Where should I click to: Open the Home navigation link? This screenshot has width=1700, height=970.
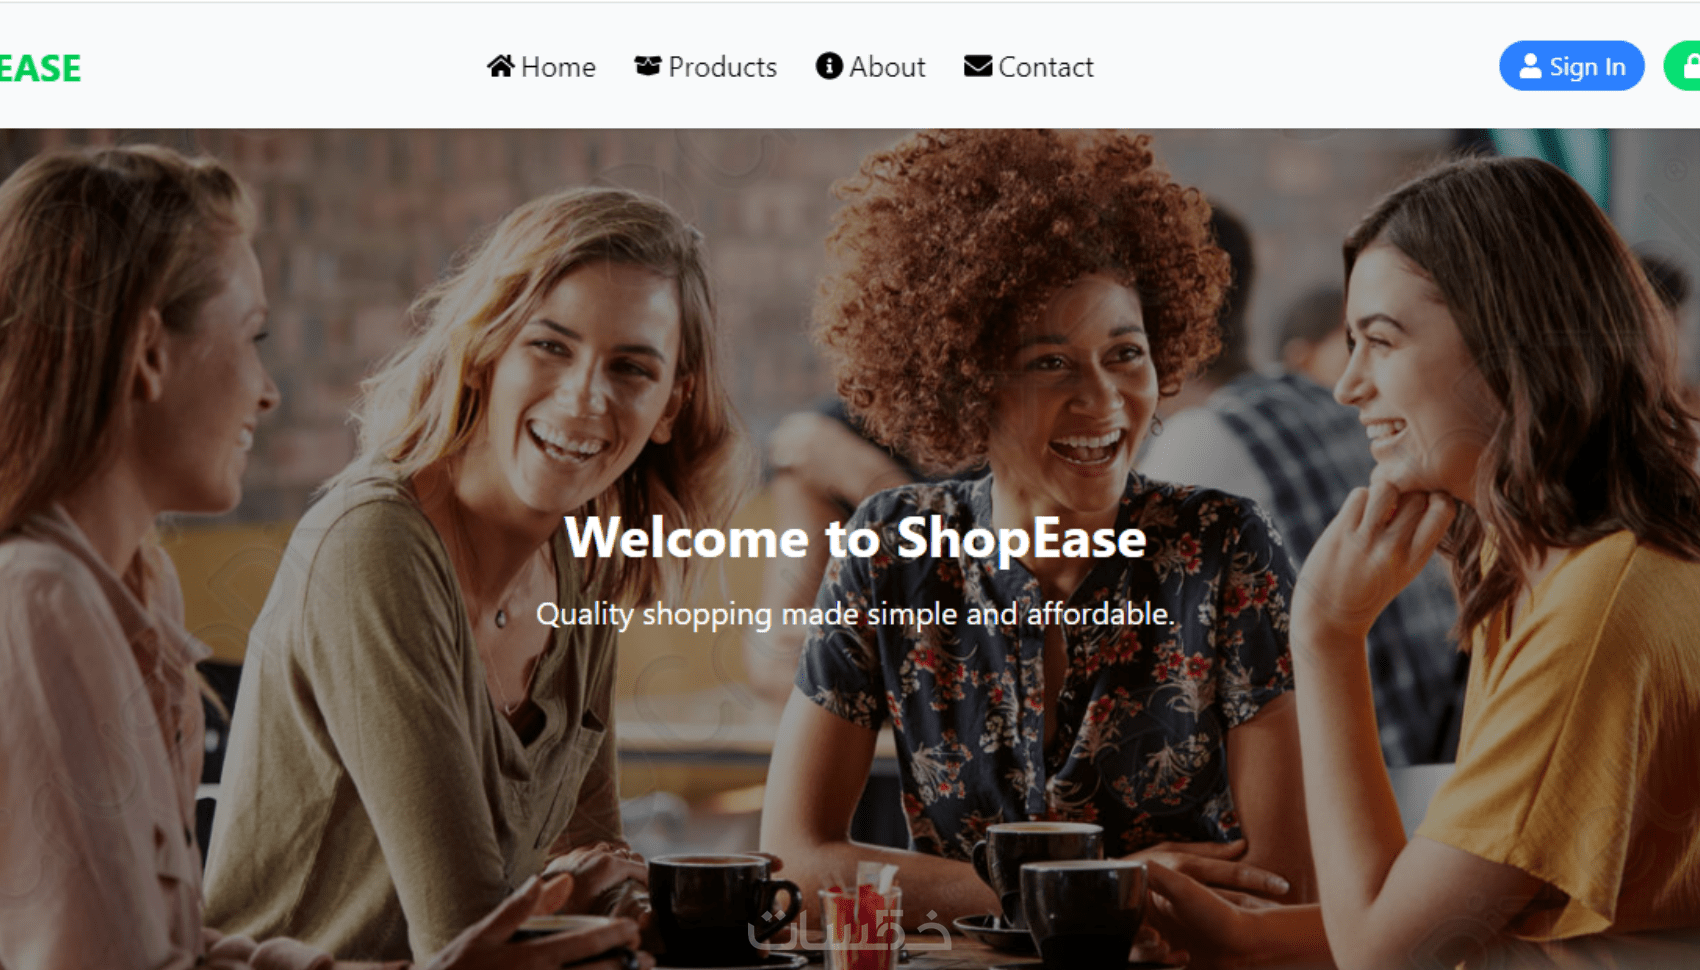point(541,66)
